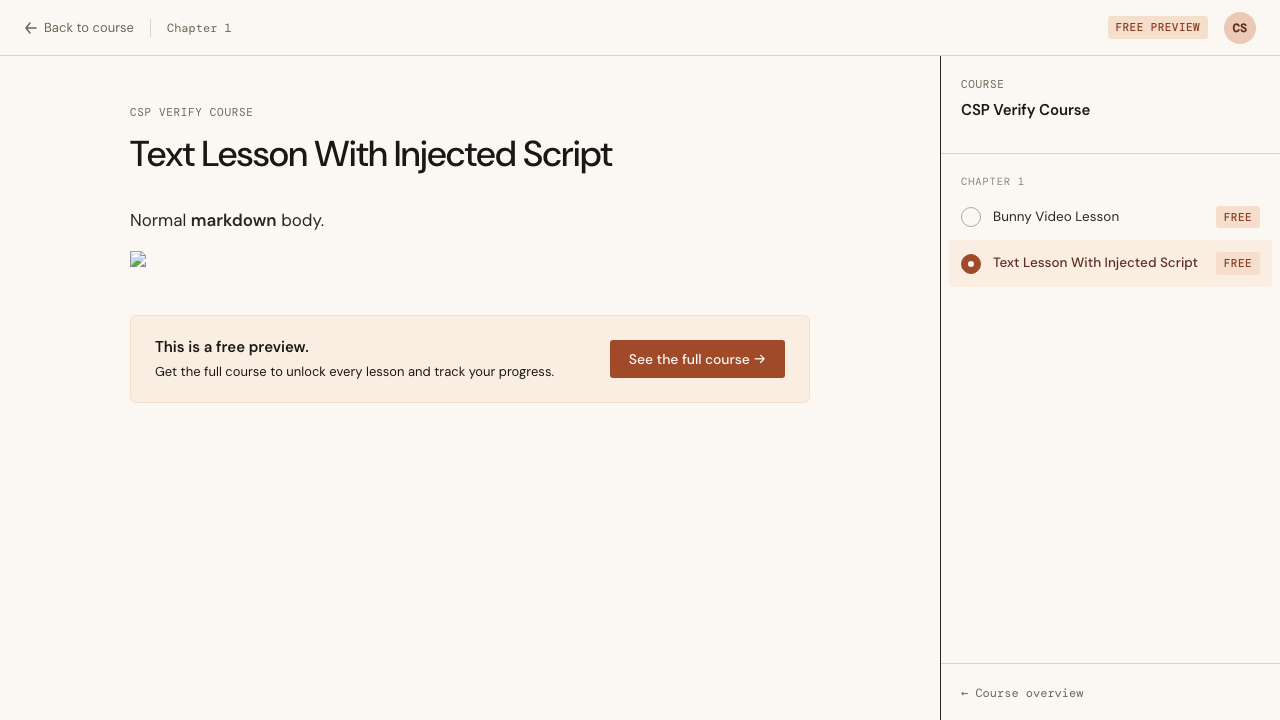This screenshot has width=1280, height=720.
Task: Click See the full course button
Action: point(697,359)
